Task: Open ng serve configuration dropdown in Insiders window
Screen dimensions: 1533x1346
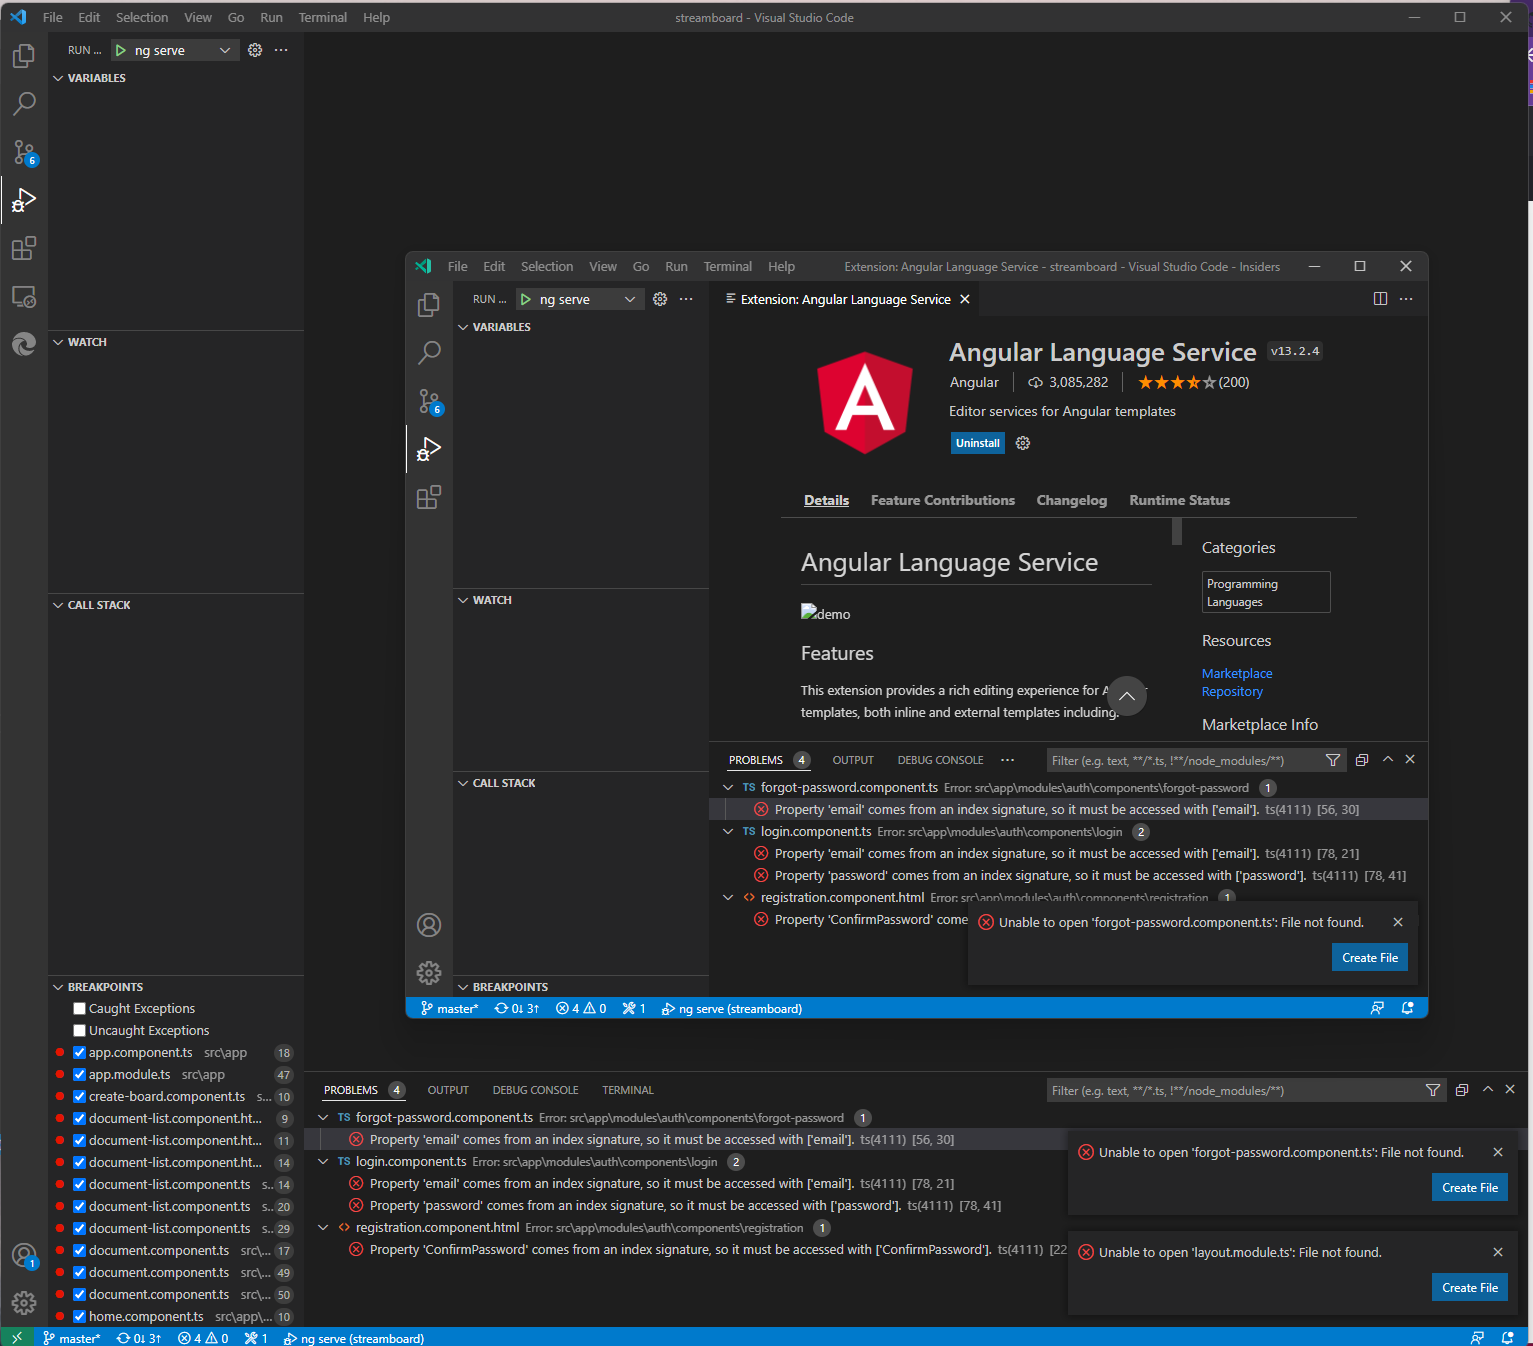Action: tap(580, 299)
